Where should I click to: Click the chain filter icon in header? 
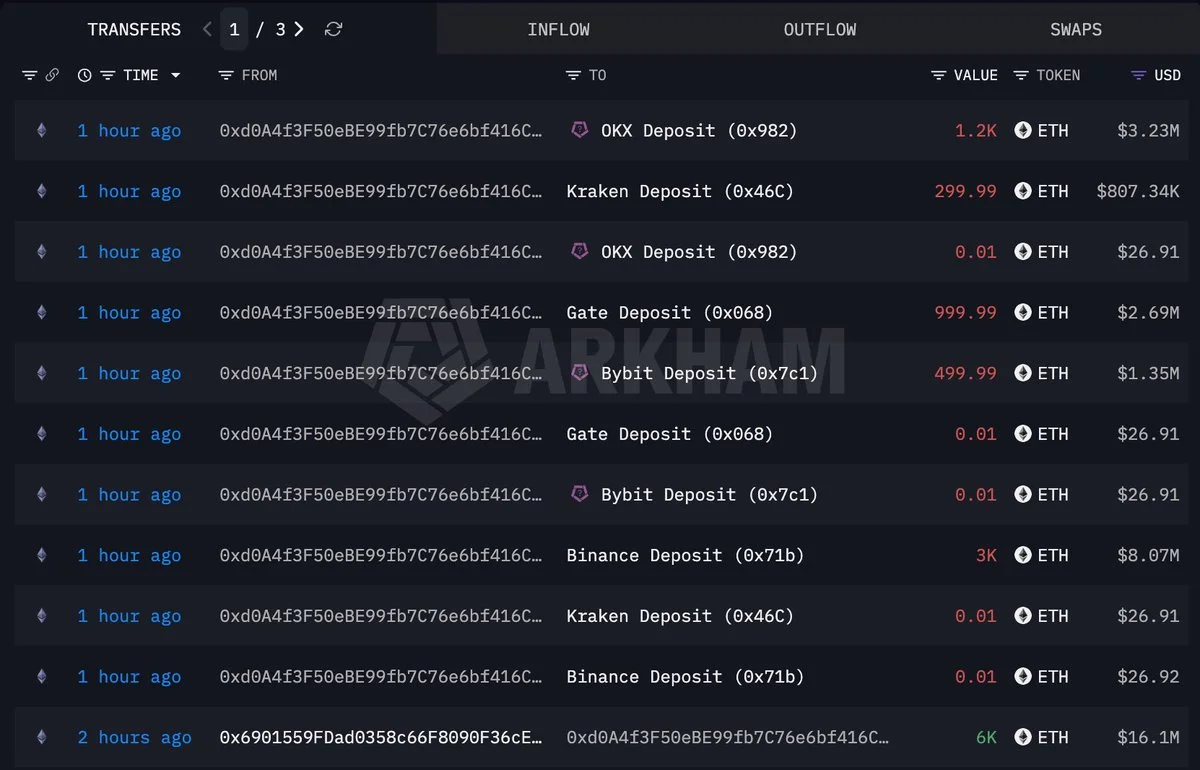[x=29, y=75]
